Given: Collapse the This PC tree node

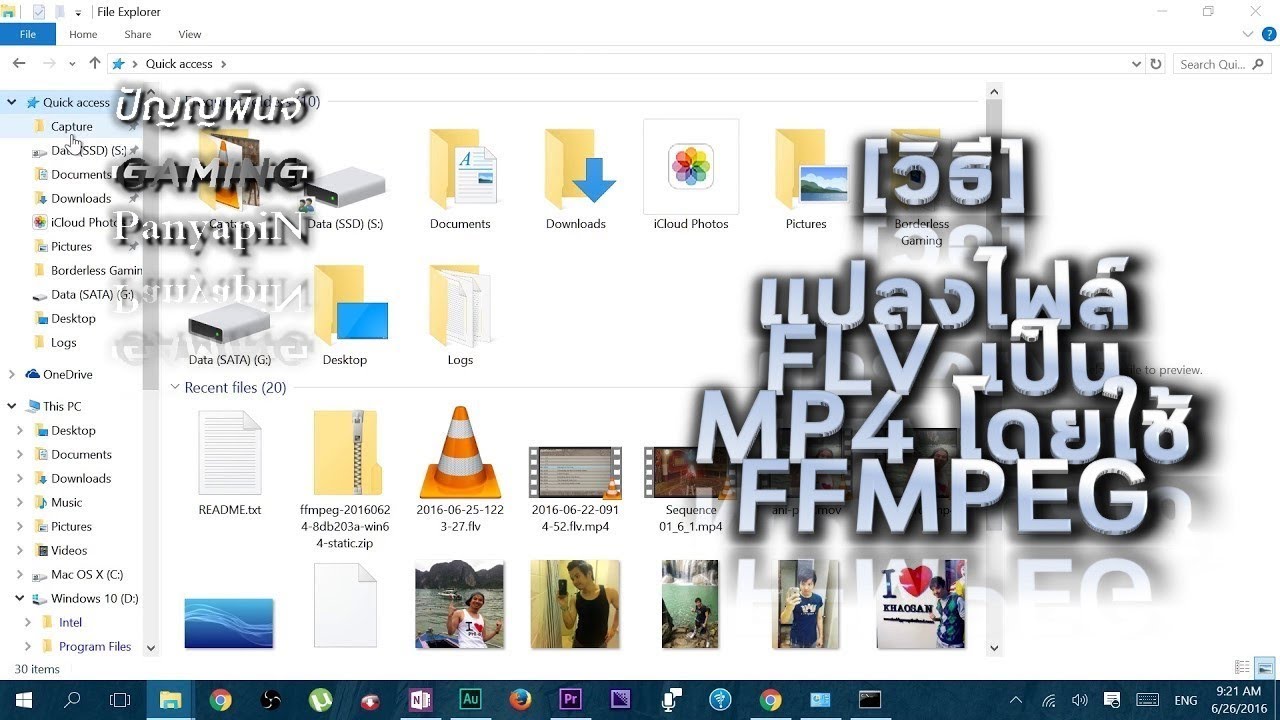Looking at the screenshot, I should click(12, 406).
